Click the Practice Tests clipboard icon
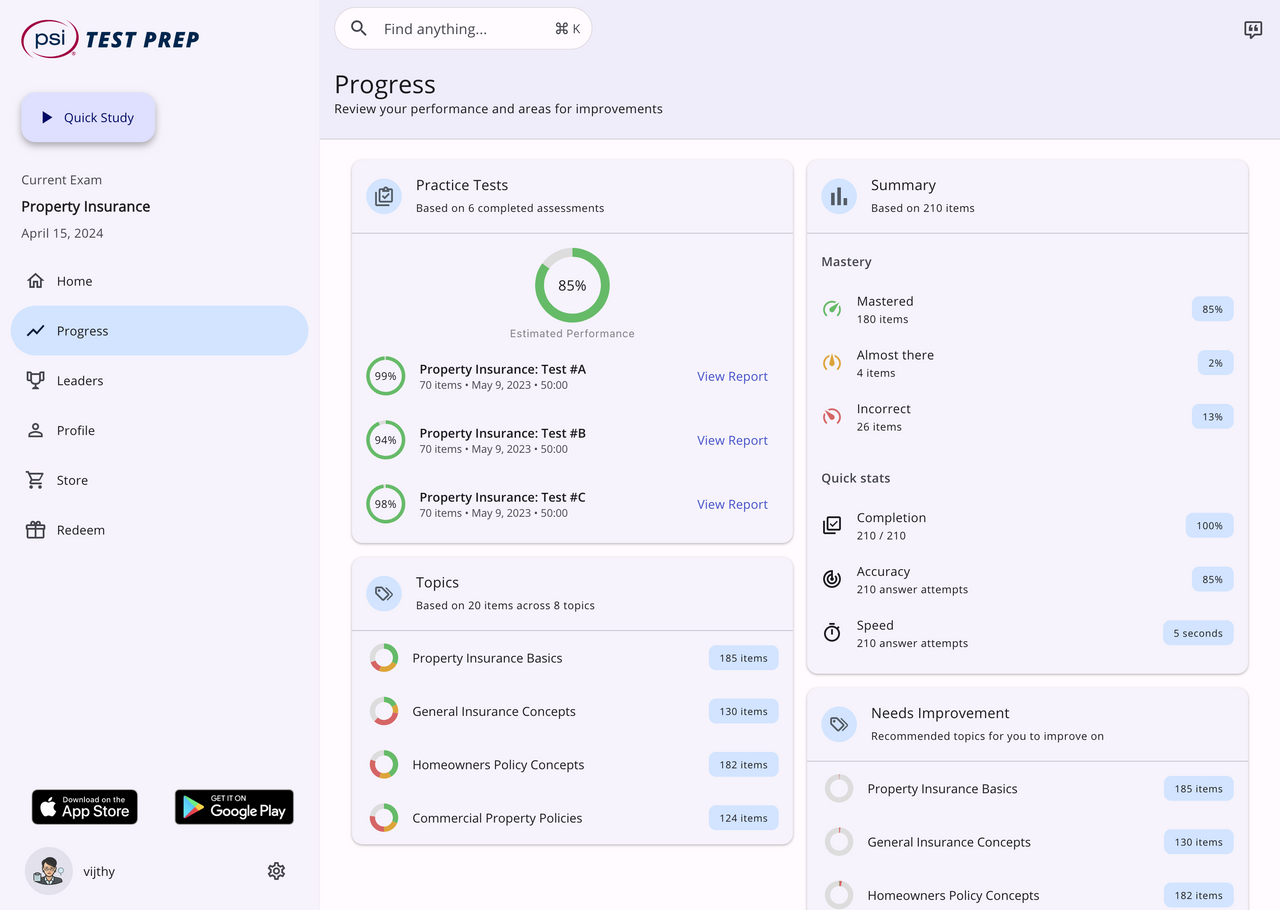Screen dimensions: 1280x910 [384, 197]
